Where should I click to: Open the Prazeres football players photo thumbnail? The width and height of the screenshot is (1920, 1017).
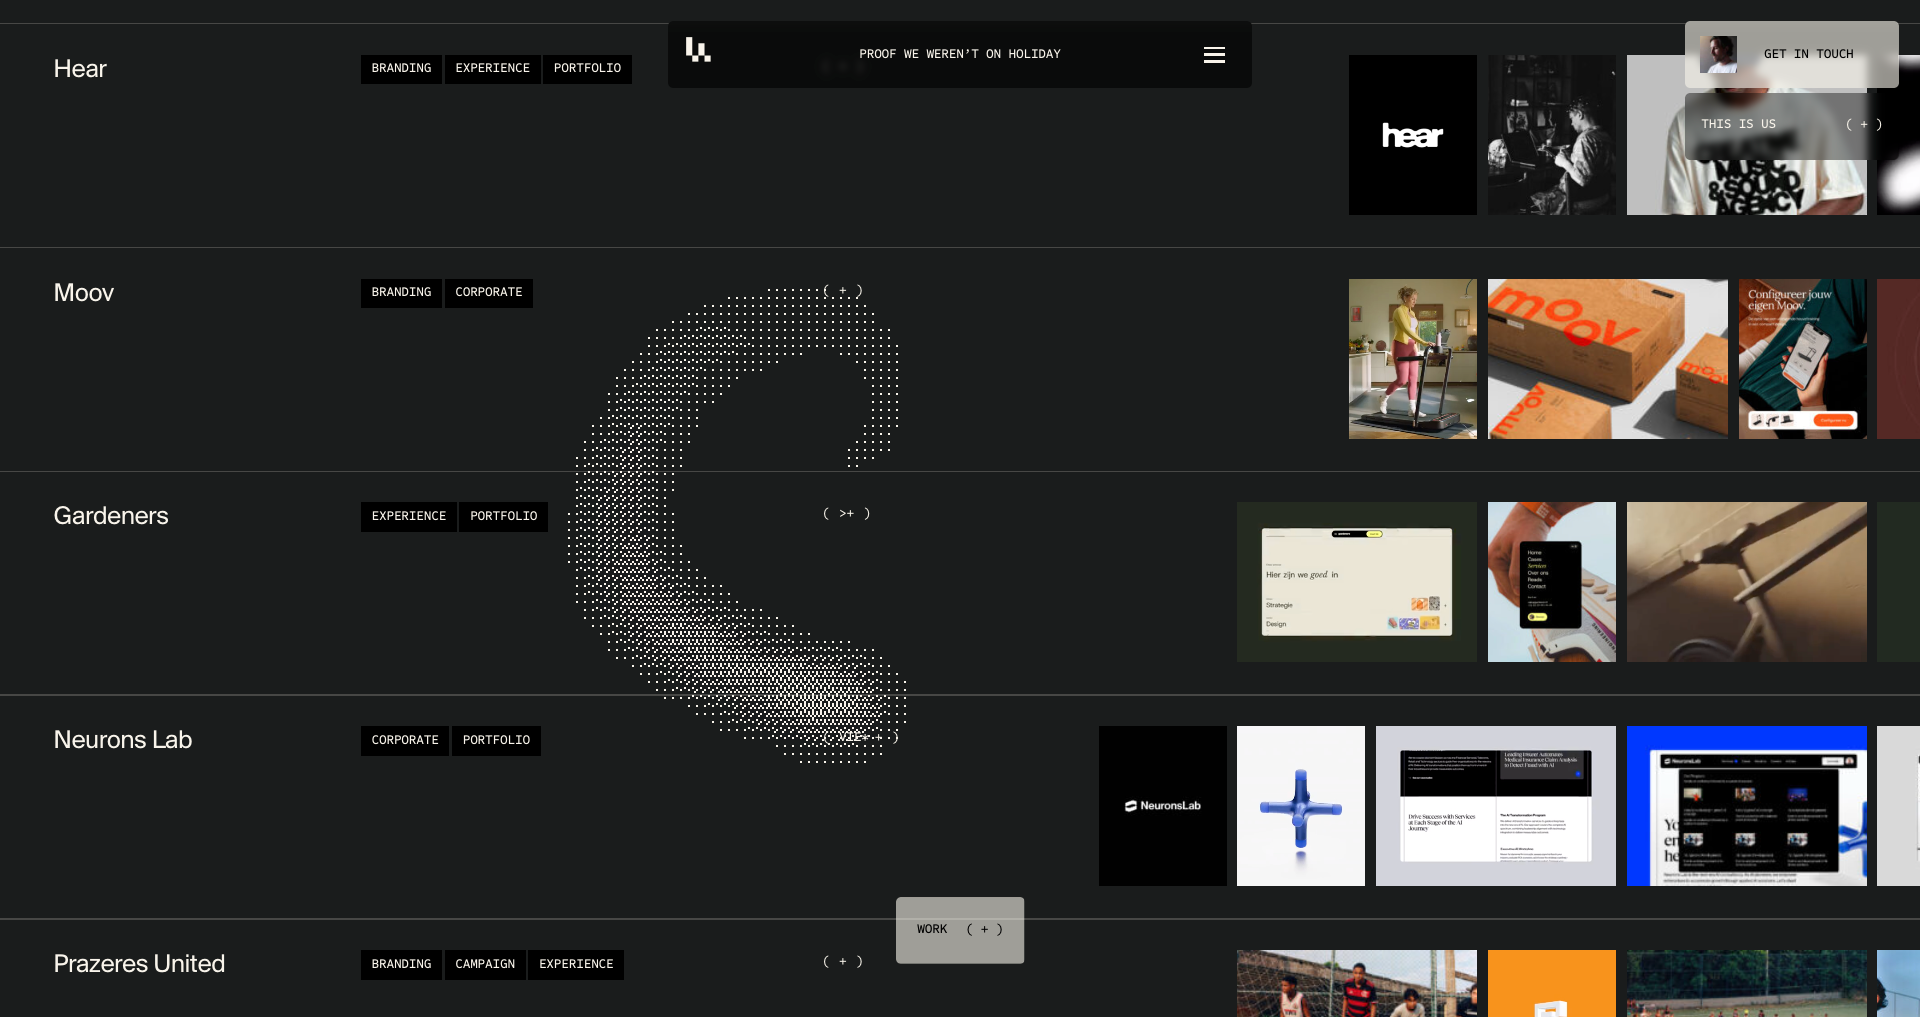pyautogui.click(x=1357, y=984)
